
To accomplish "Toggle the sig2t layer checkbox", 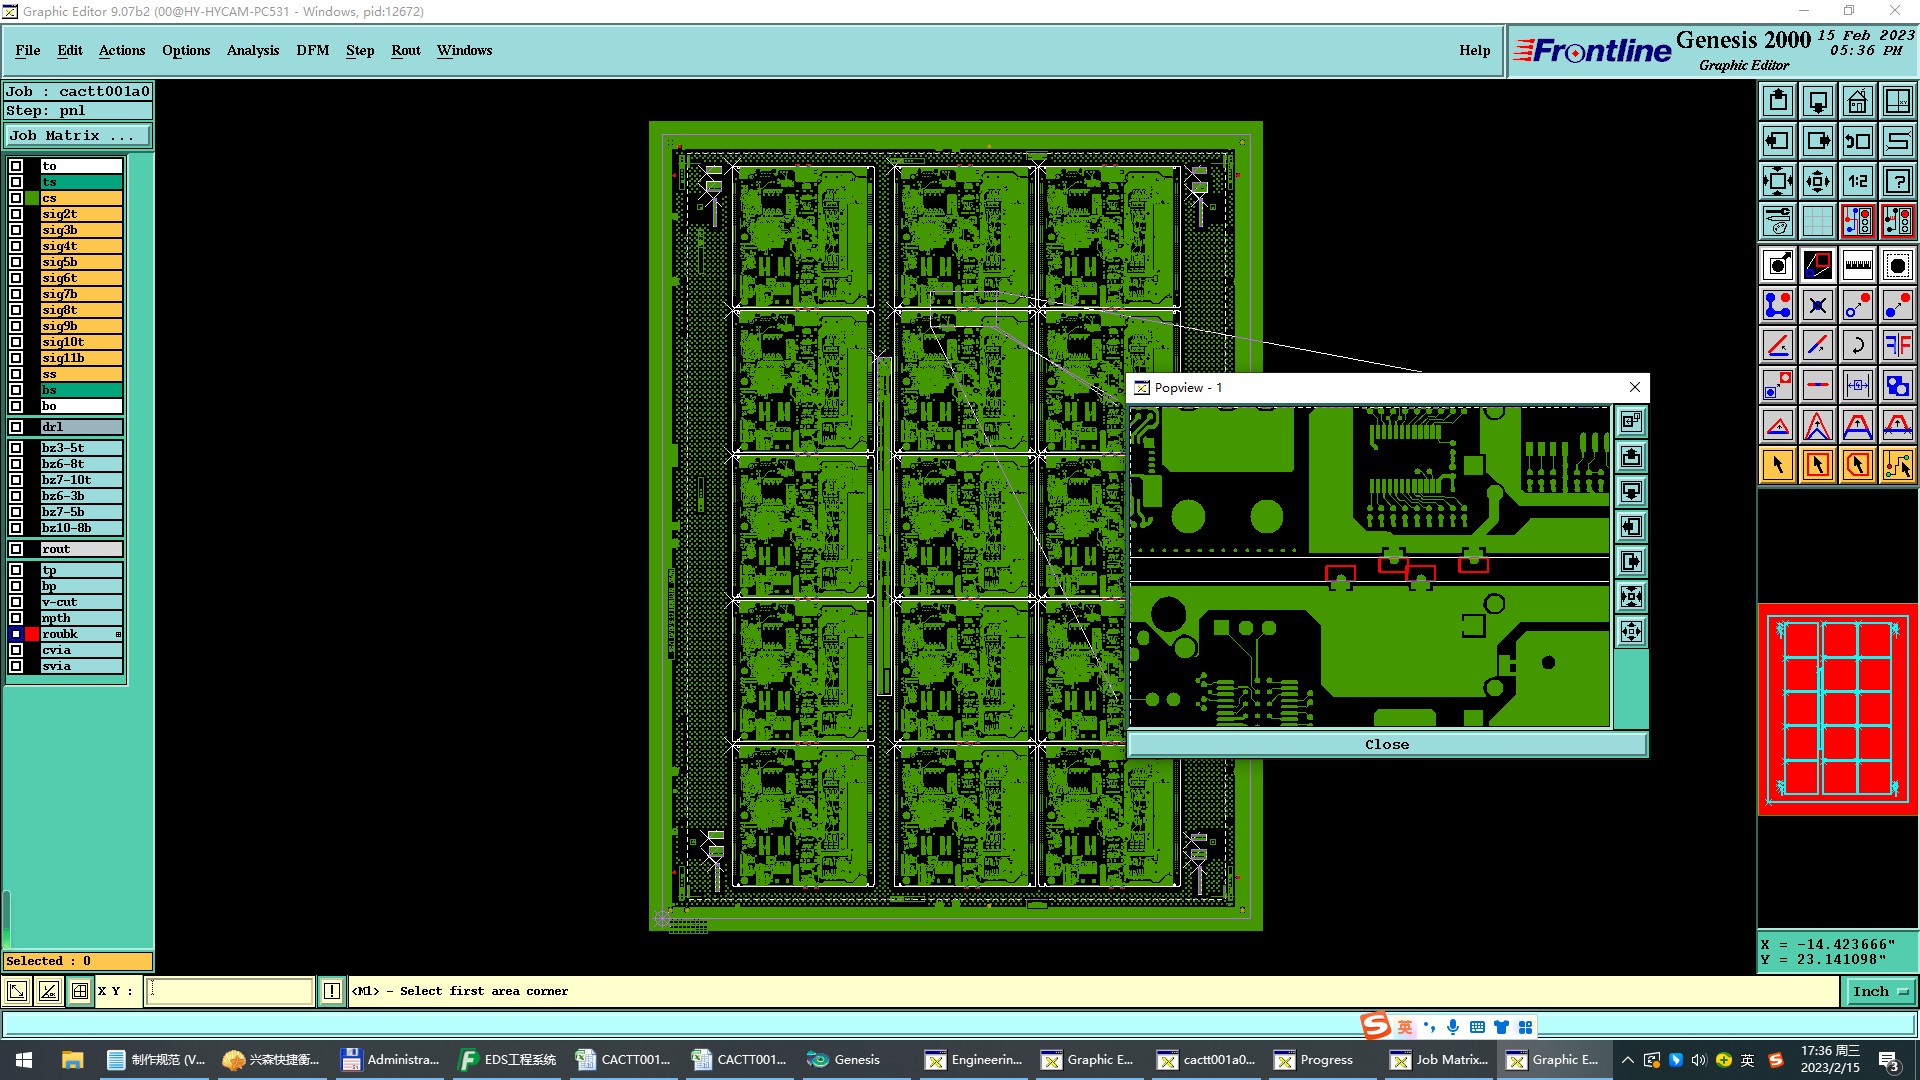I will pyautogui.click(x=16, y=214).
